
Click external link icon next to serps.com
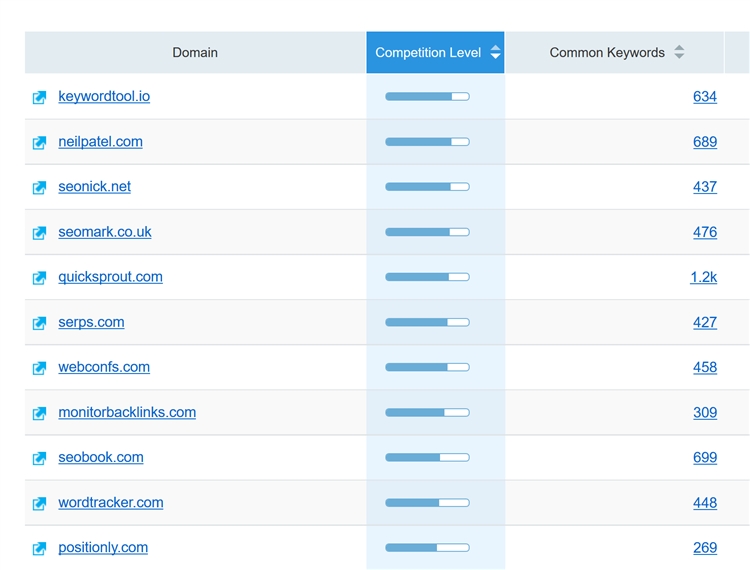39,323
